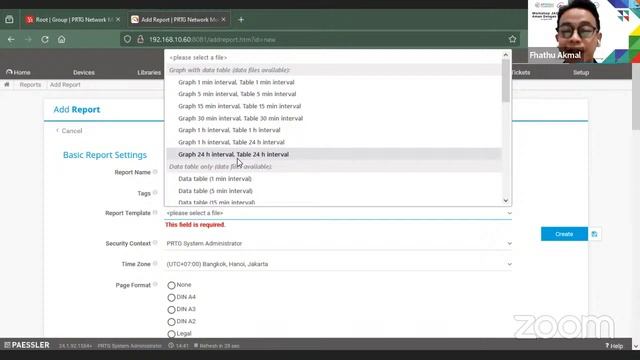Click the Paessler logo in the footer

coord(27,345)
